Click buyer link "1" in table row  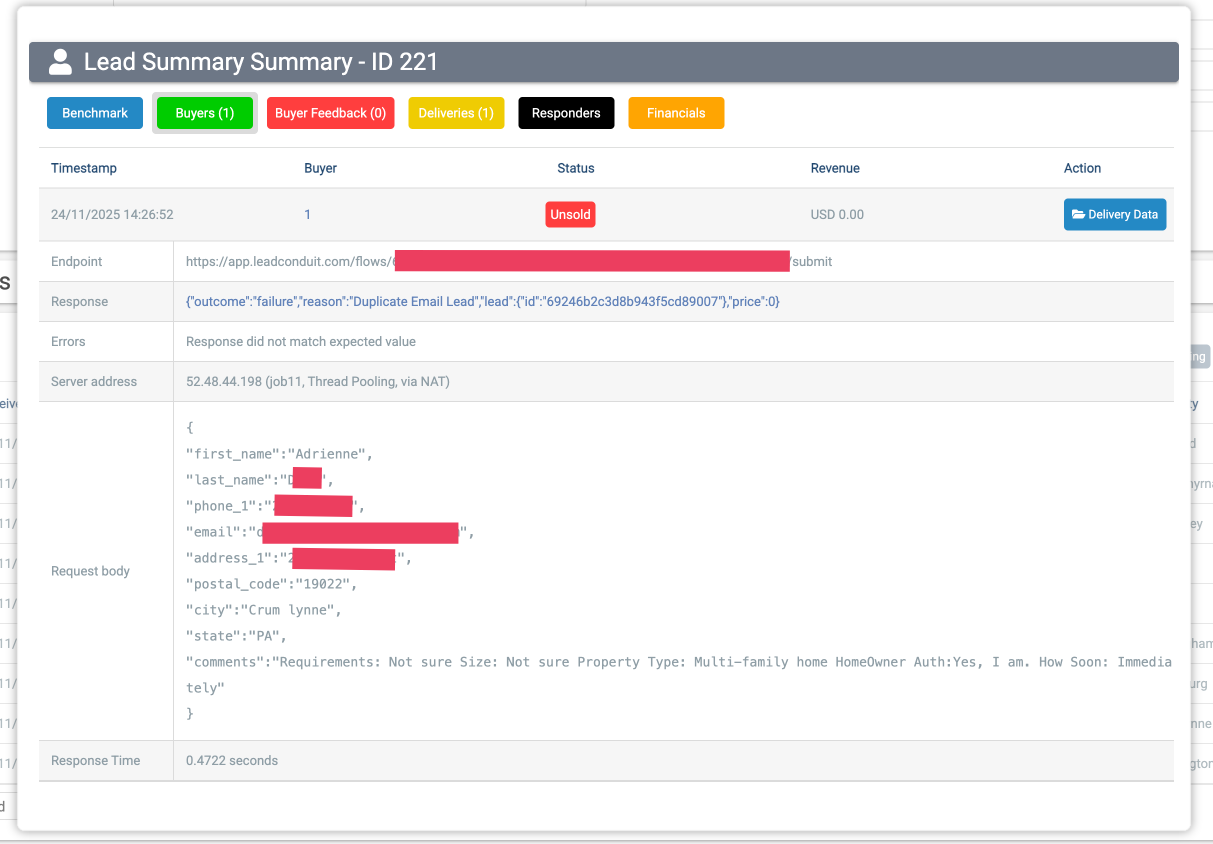tap(308, 214)
